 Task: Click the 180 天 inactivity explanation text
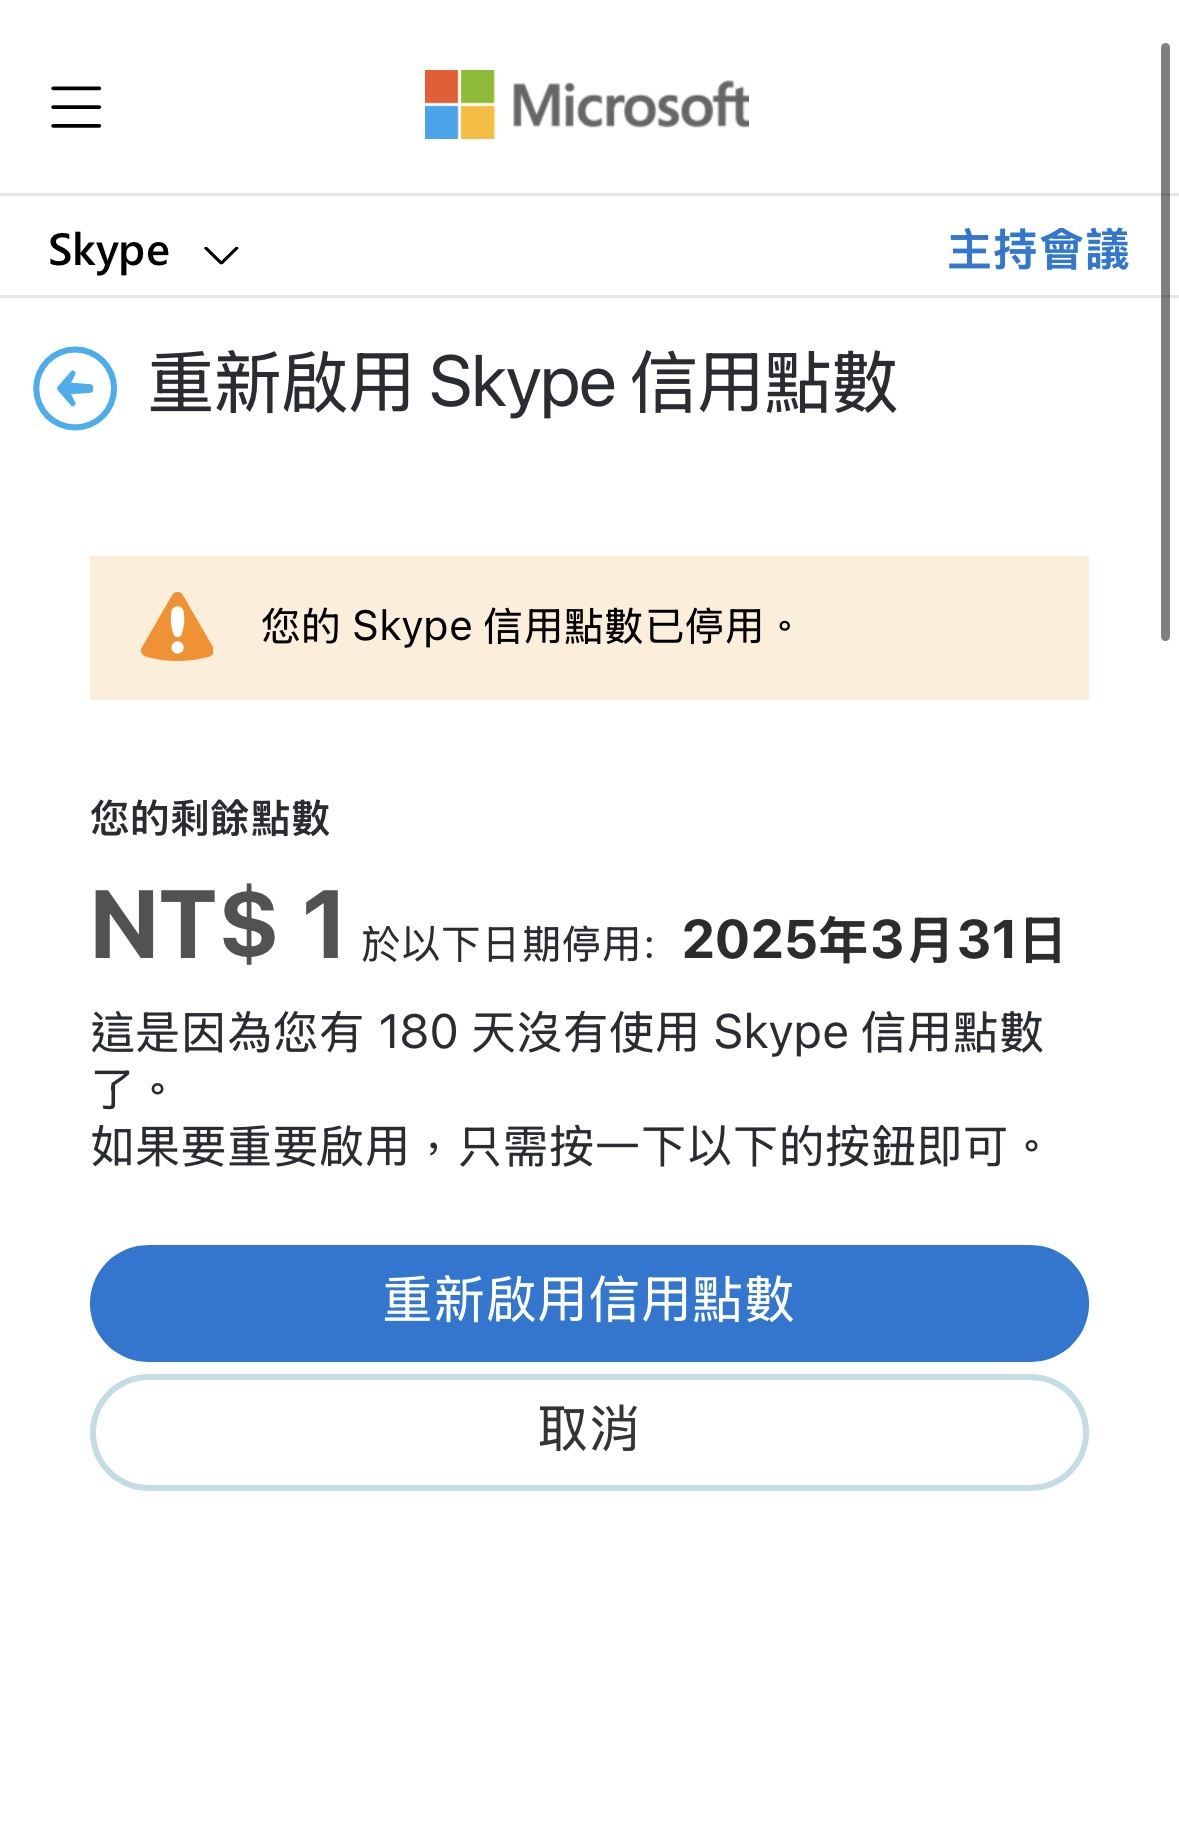coord(567,1059)
